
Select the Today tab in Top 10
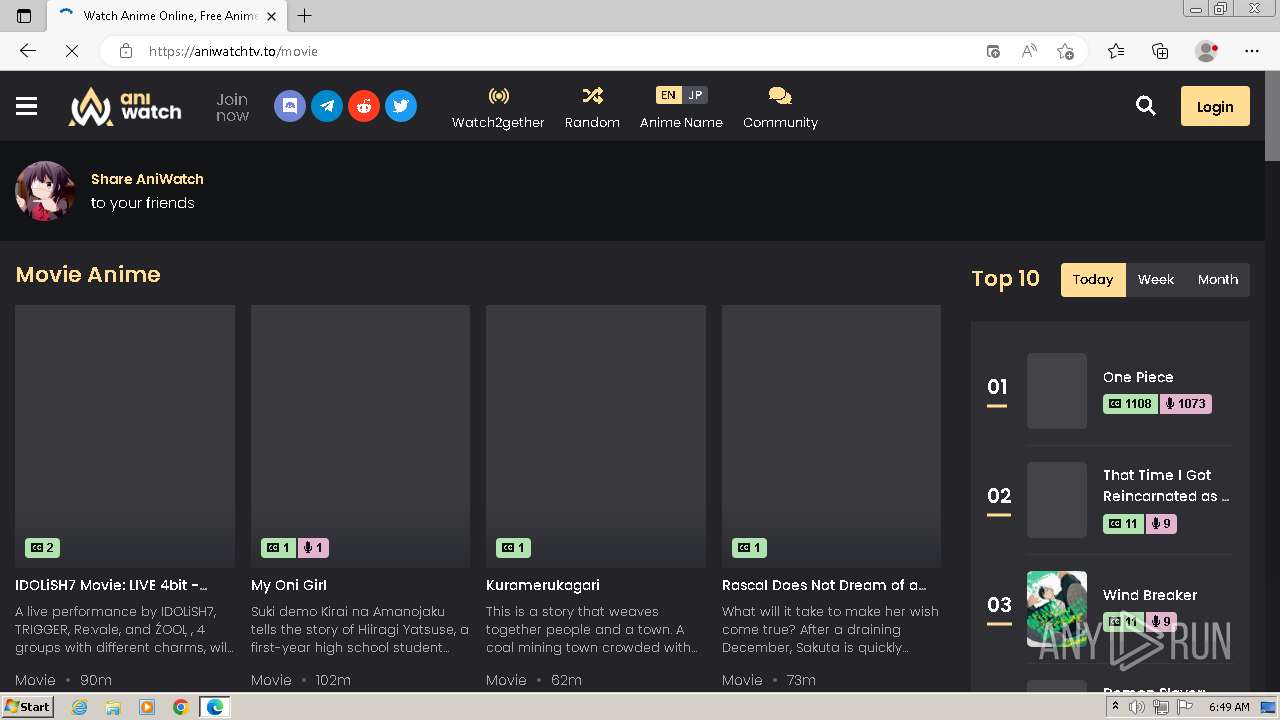(1093, 280)
